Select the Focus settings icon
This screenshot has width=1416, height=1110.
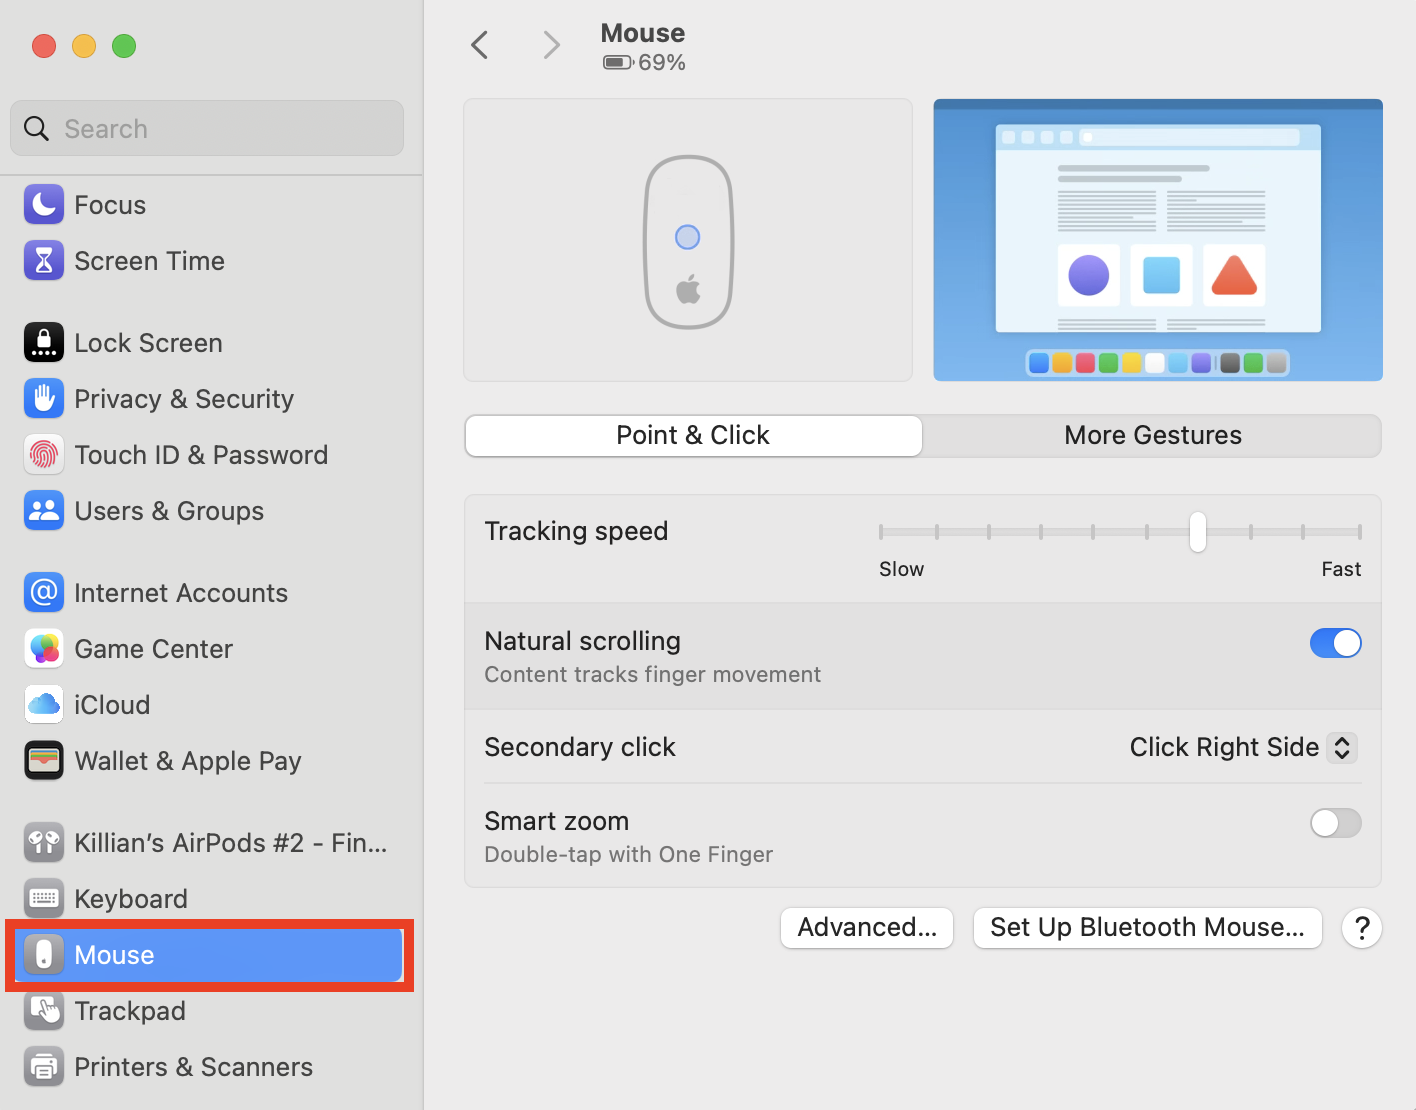[x=44, y=204]
